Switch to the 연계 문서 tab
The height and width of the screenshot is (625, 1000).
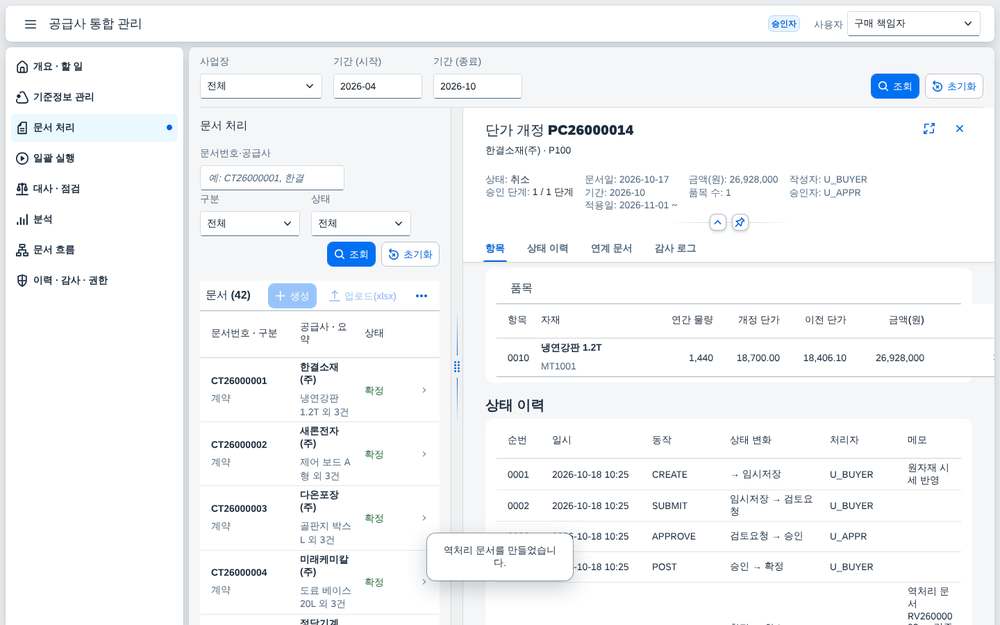(x=611, y=249)
